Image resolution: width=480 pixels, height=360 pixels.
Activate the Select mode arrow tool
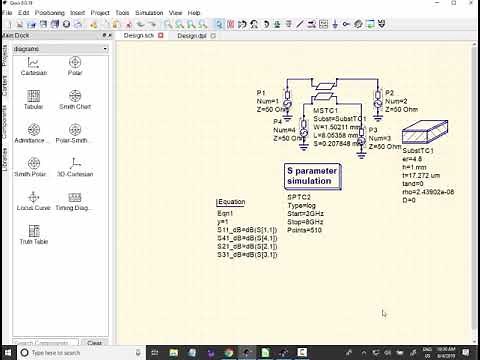tap(219, 24)
